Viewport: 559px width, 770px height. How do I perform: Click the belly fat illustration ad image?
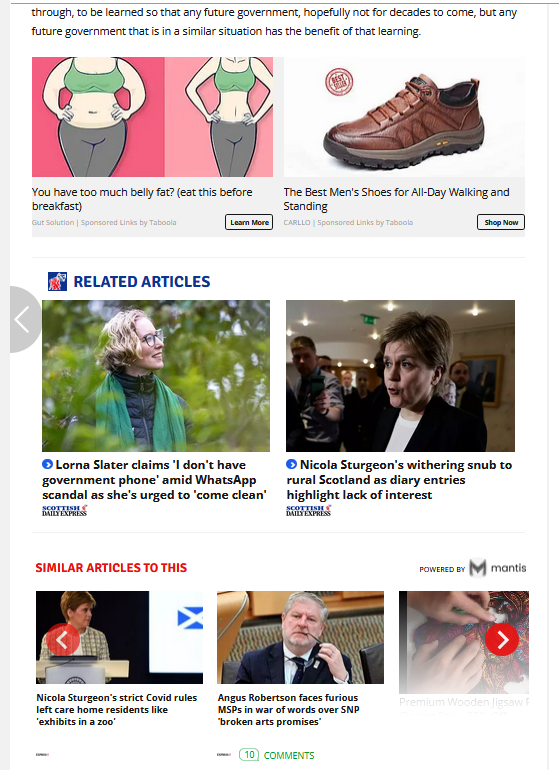pyautogui.click(x=152, y=117)
